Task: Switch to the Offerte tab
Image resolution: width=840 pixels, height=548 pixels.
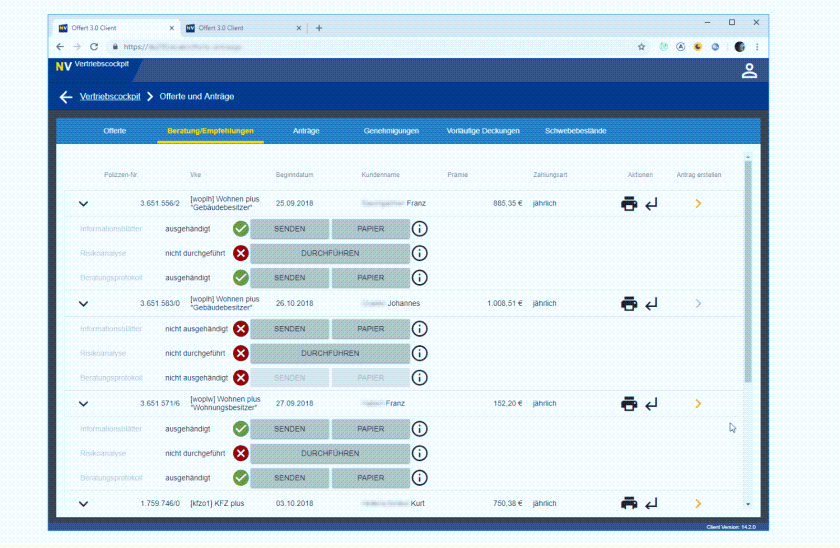Action: pos(115,131)
